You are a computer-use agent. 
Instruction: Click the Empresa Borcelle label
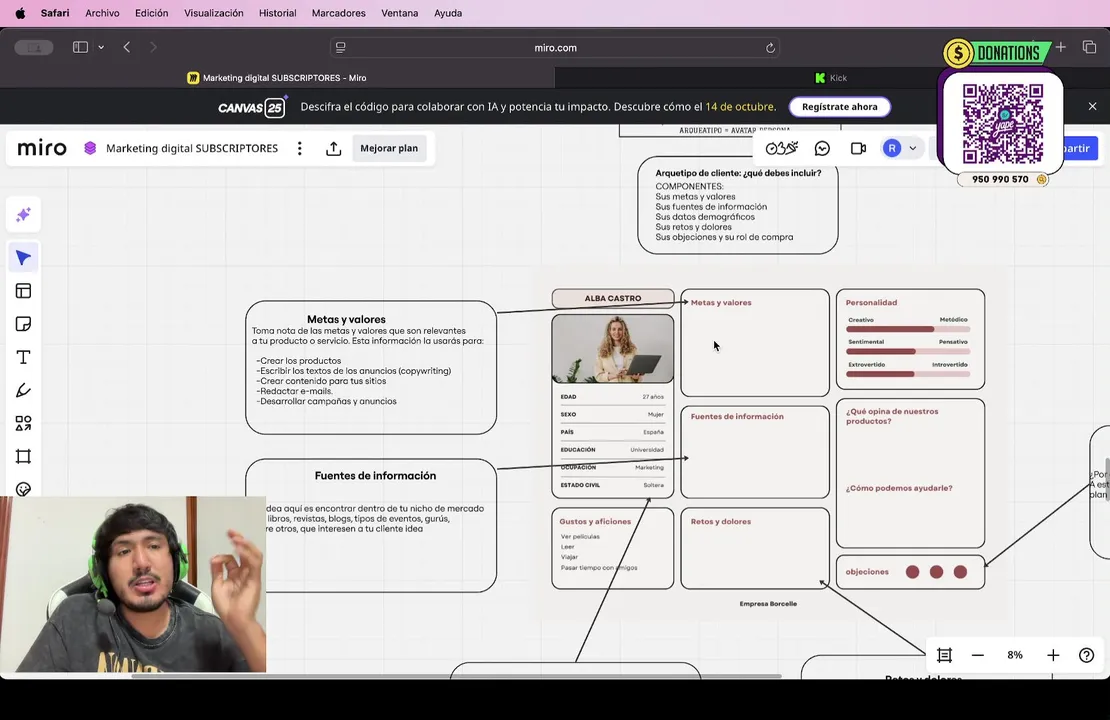pyautogui.click(x=768, y=604)
